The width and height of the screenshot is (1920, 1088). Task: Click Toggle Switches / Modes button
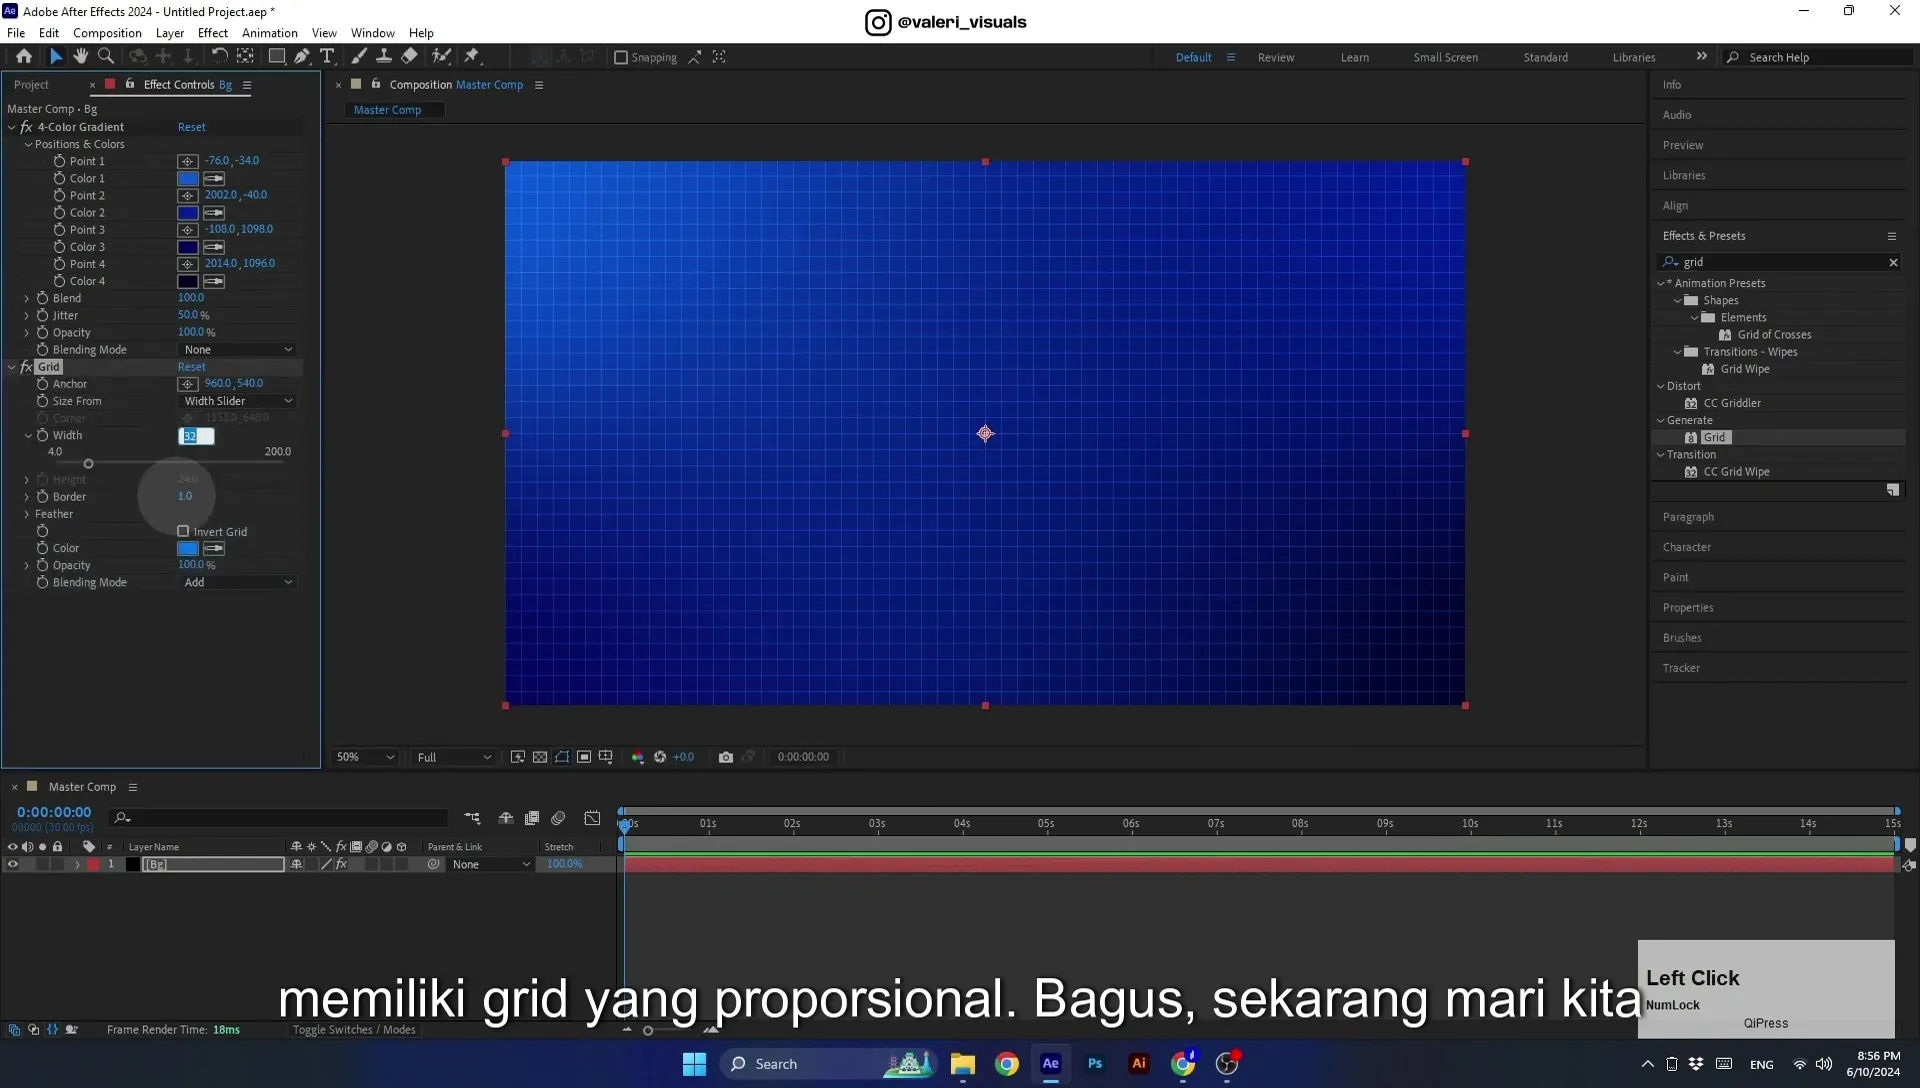tap(353, 1030)
